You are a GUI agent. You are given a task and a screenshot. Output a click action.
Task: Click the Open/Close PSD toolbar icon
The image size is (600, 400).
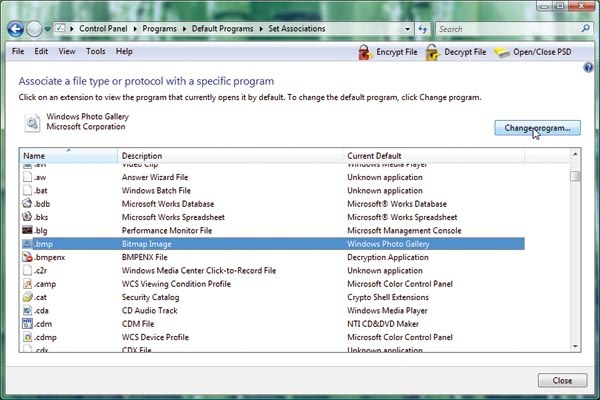point(505,51)
